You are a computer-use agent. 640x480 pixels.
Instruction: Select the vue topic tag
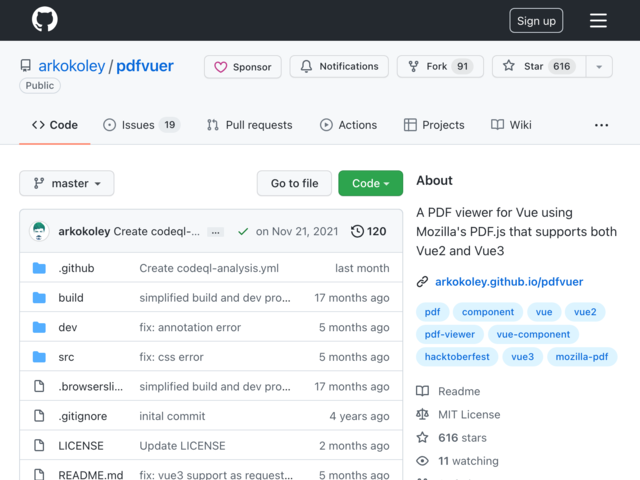coord(544,312)
